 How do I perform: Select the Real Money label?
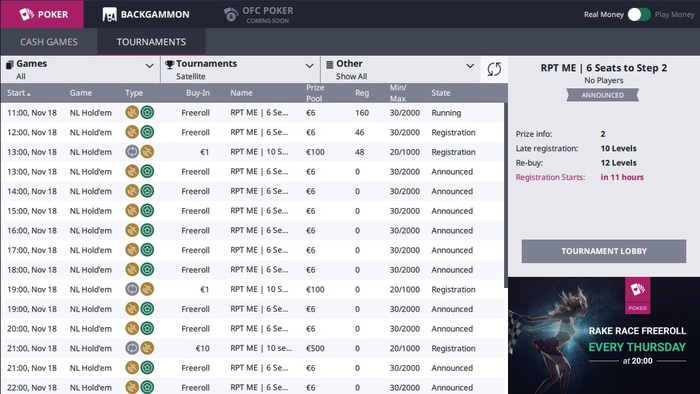click(604, 14)
